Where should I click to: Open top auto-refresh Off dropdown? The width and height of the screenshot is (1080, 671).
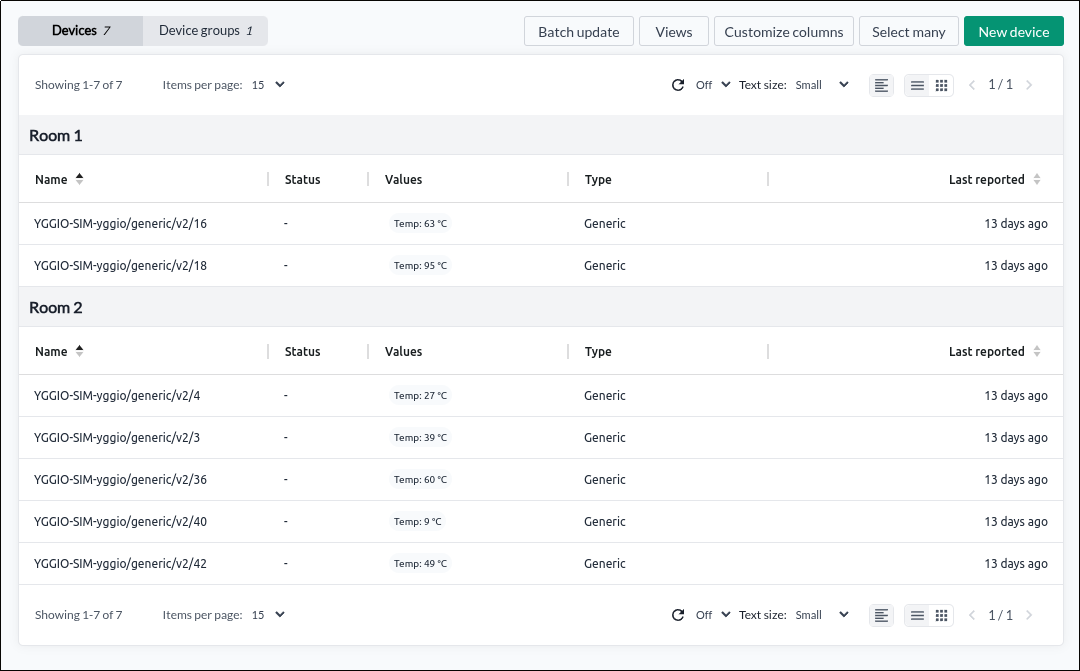[x=712, y=85]
